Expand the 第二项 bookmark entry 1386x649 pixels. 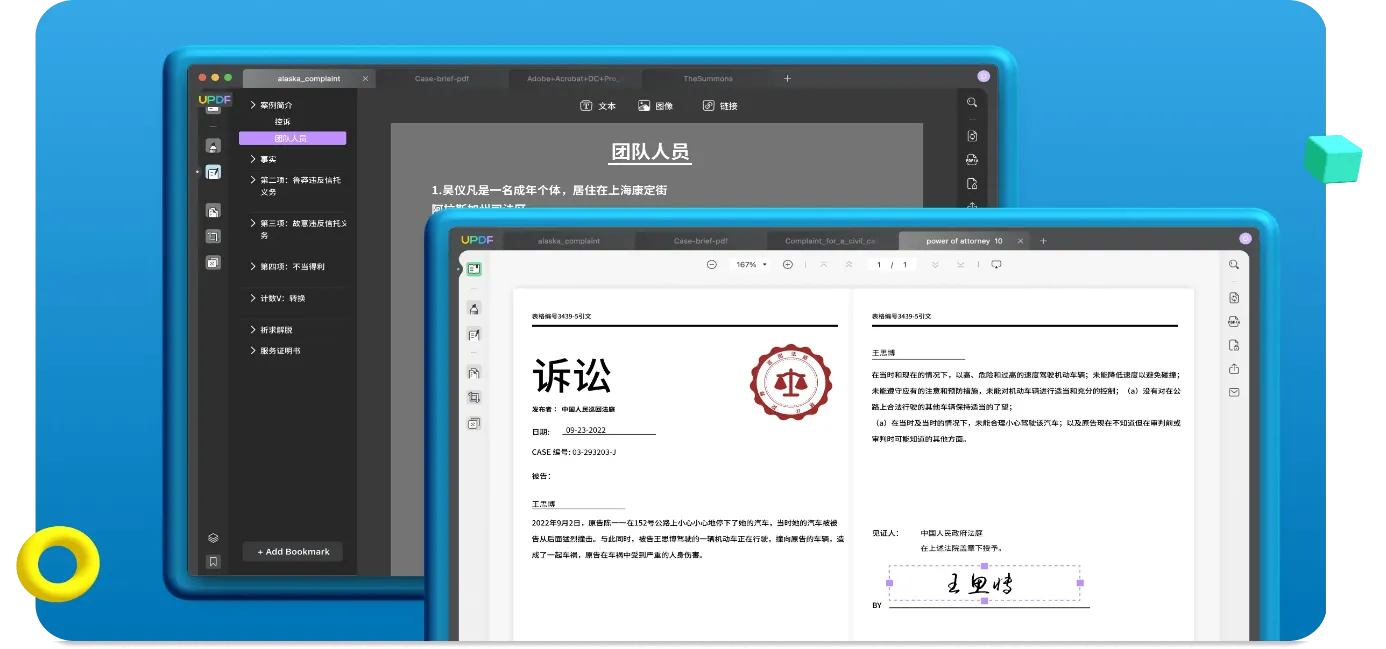click(x=253, y=180)
